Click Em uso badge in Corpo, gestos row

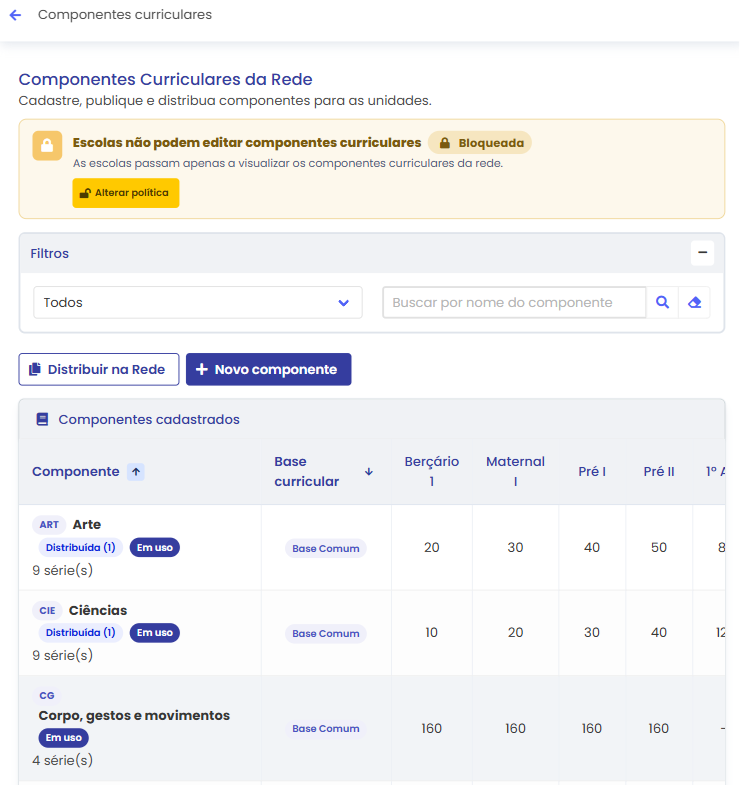[x=64, y=738]
